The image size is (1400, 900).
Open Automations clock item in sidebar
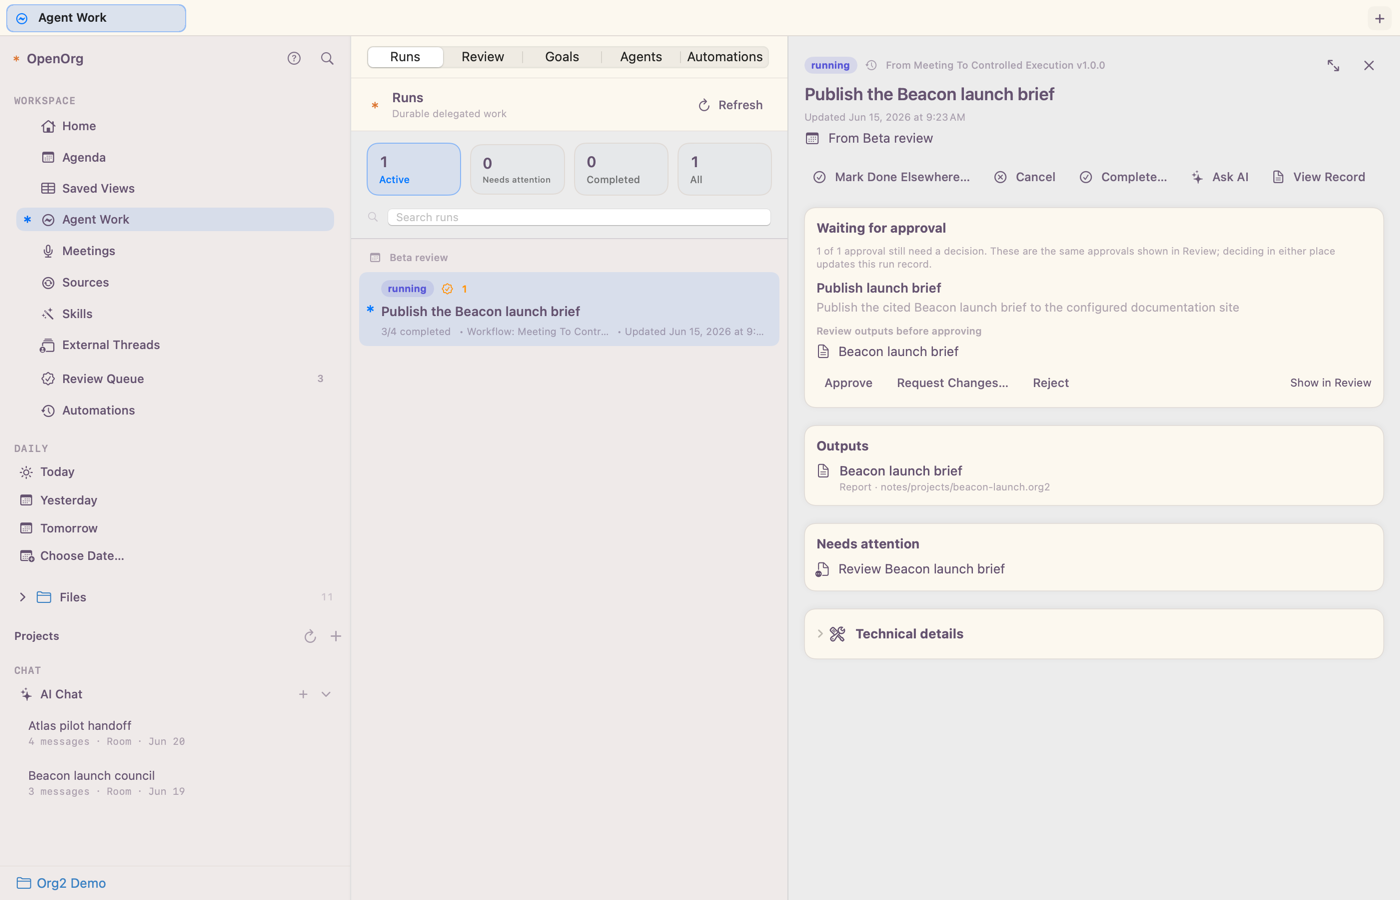(x=175, y=410)
